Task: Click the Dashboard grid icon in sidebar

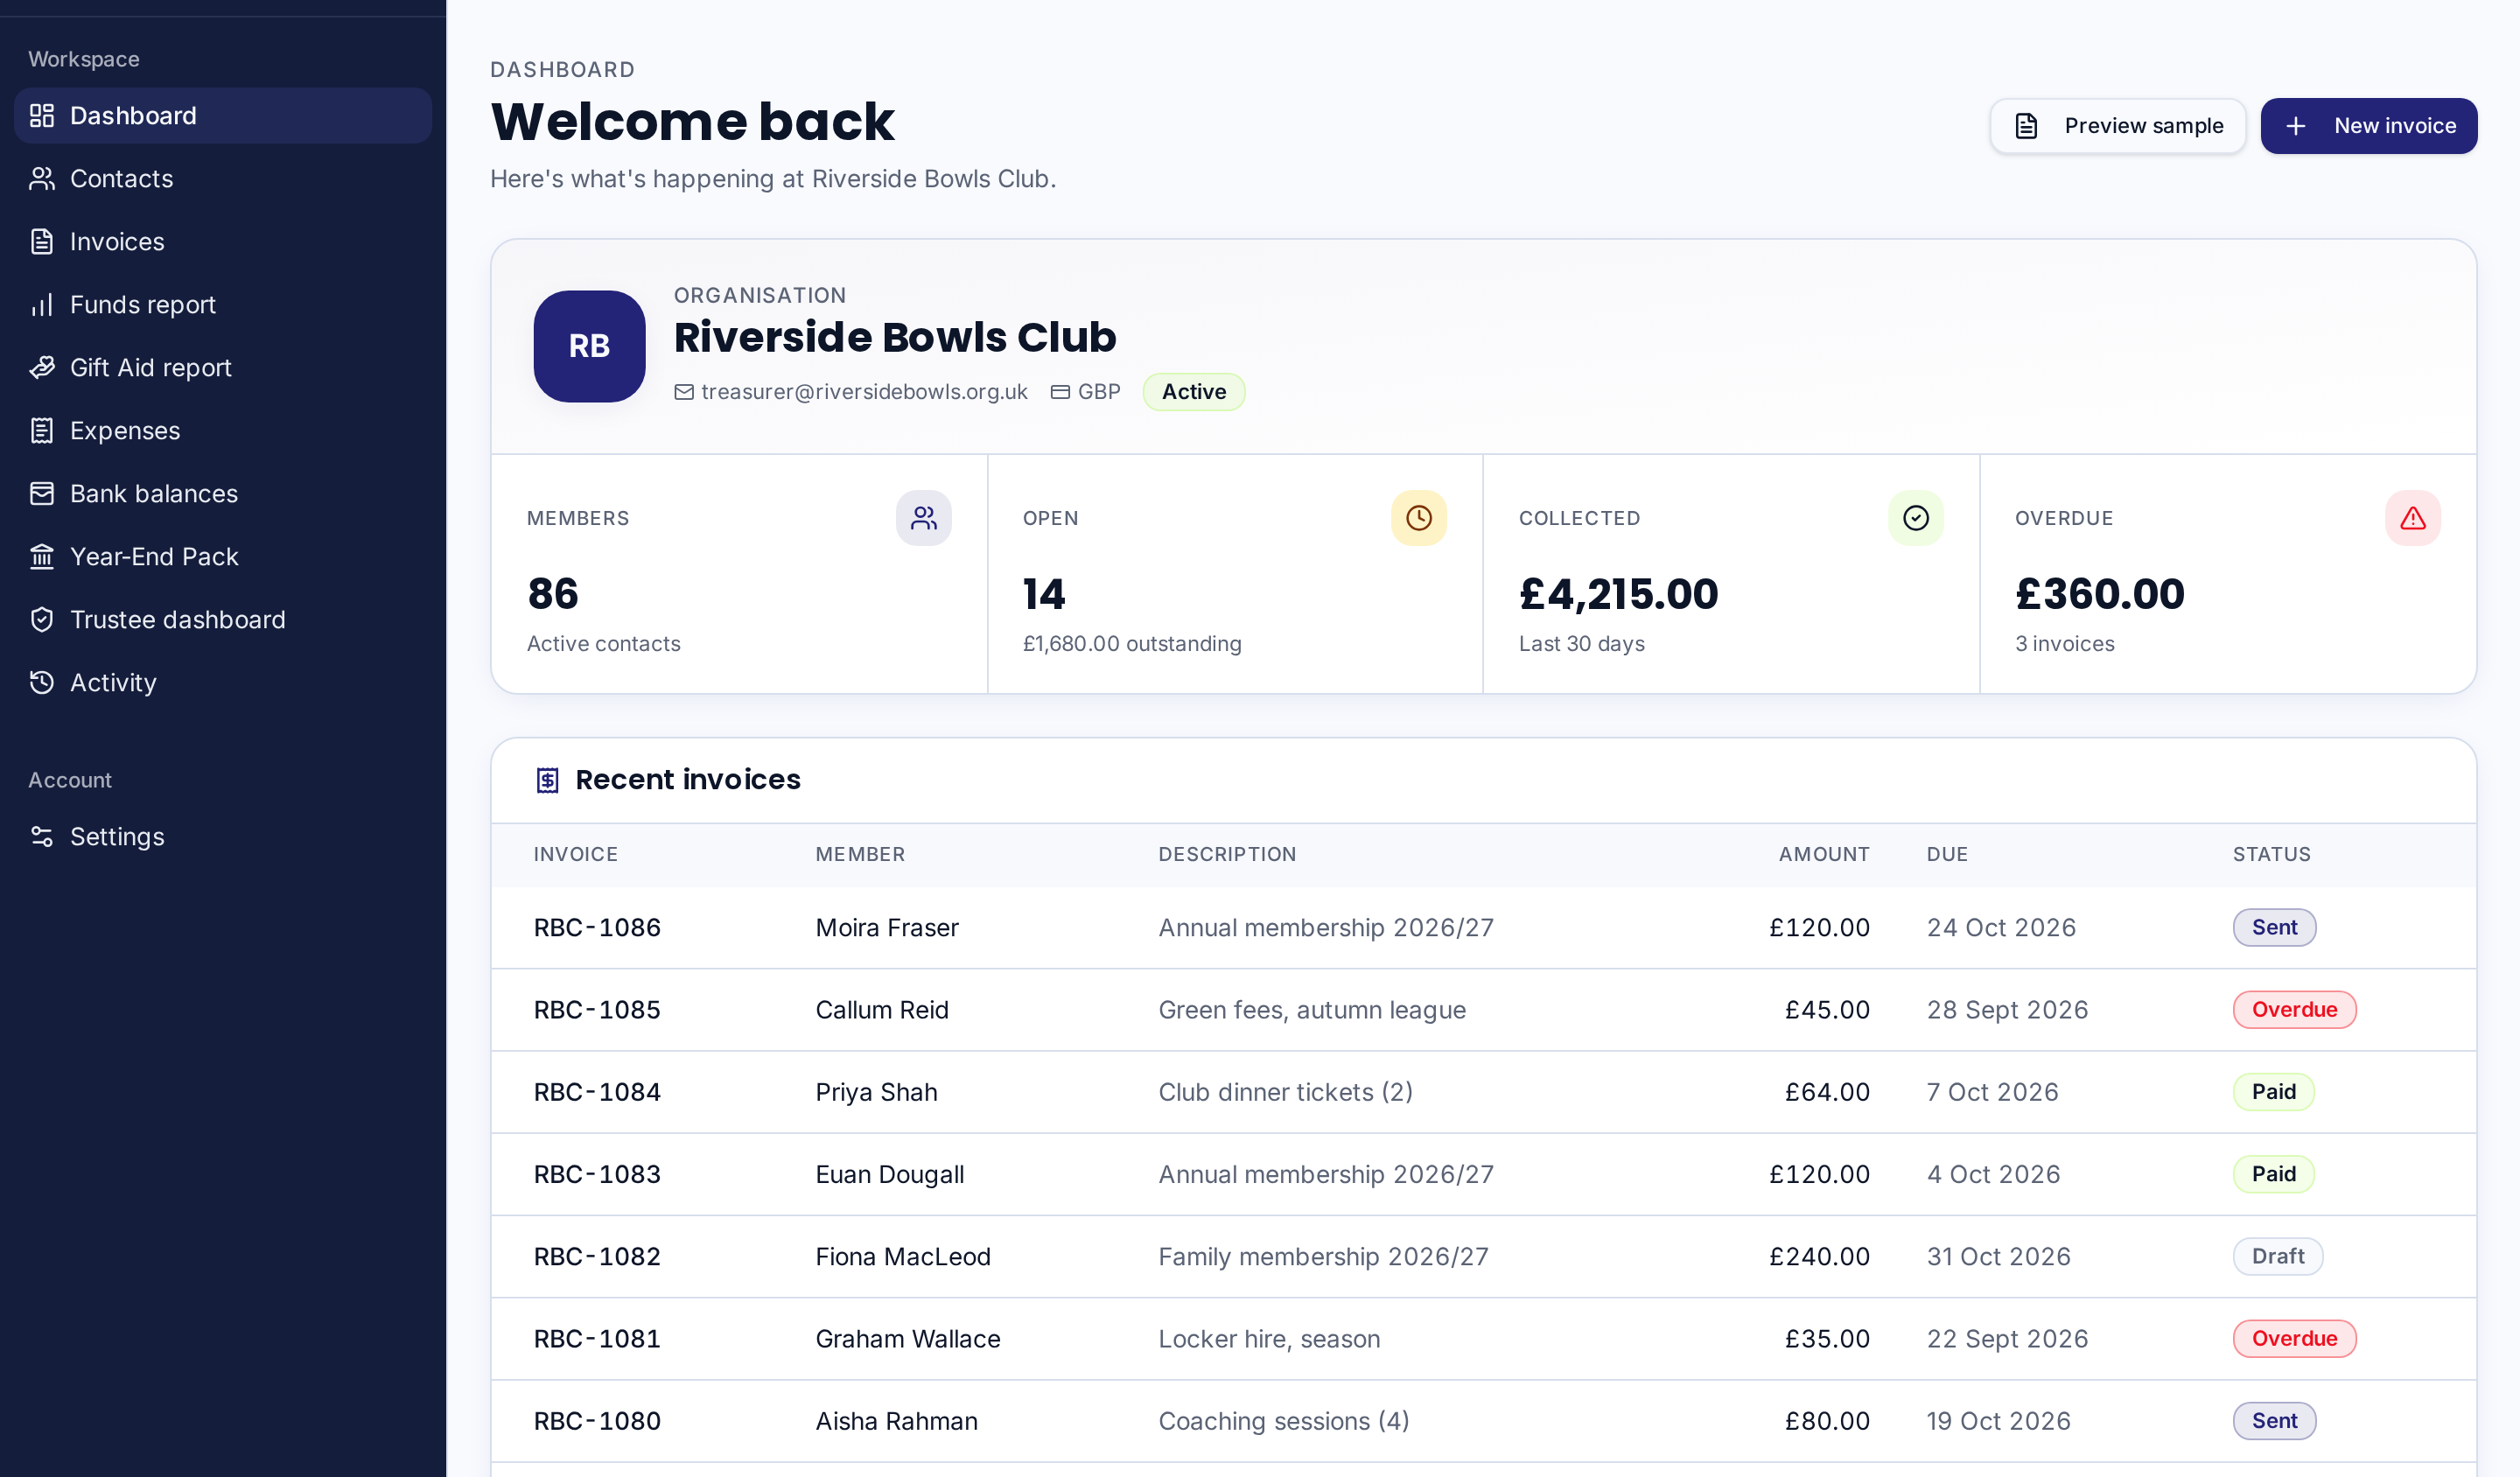Action: pos(42,116)
